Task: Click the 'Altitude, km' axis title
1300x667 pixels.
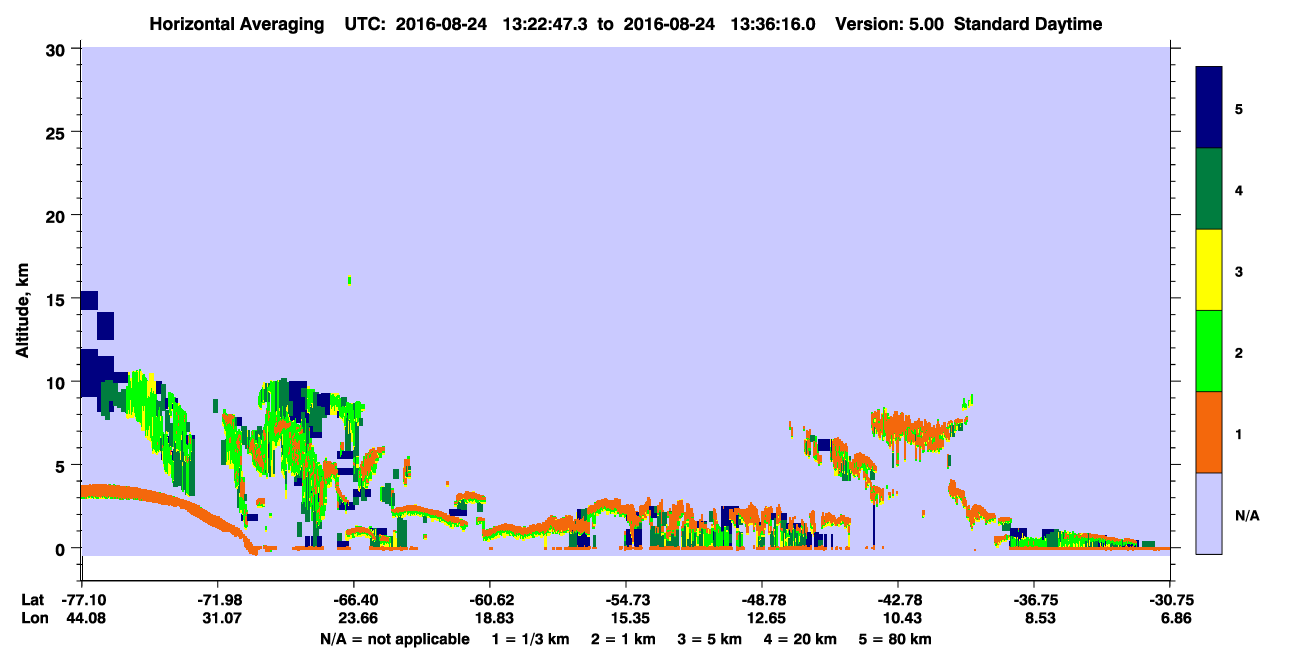Action: [22, 311]
